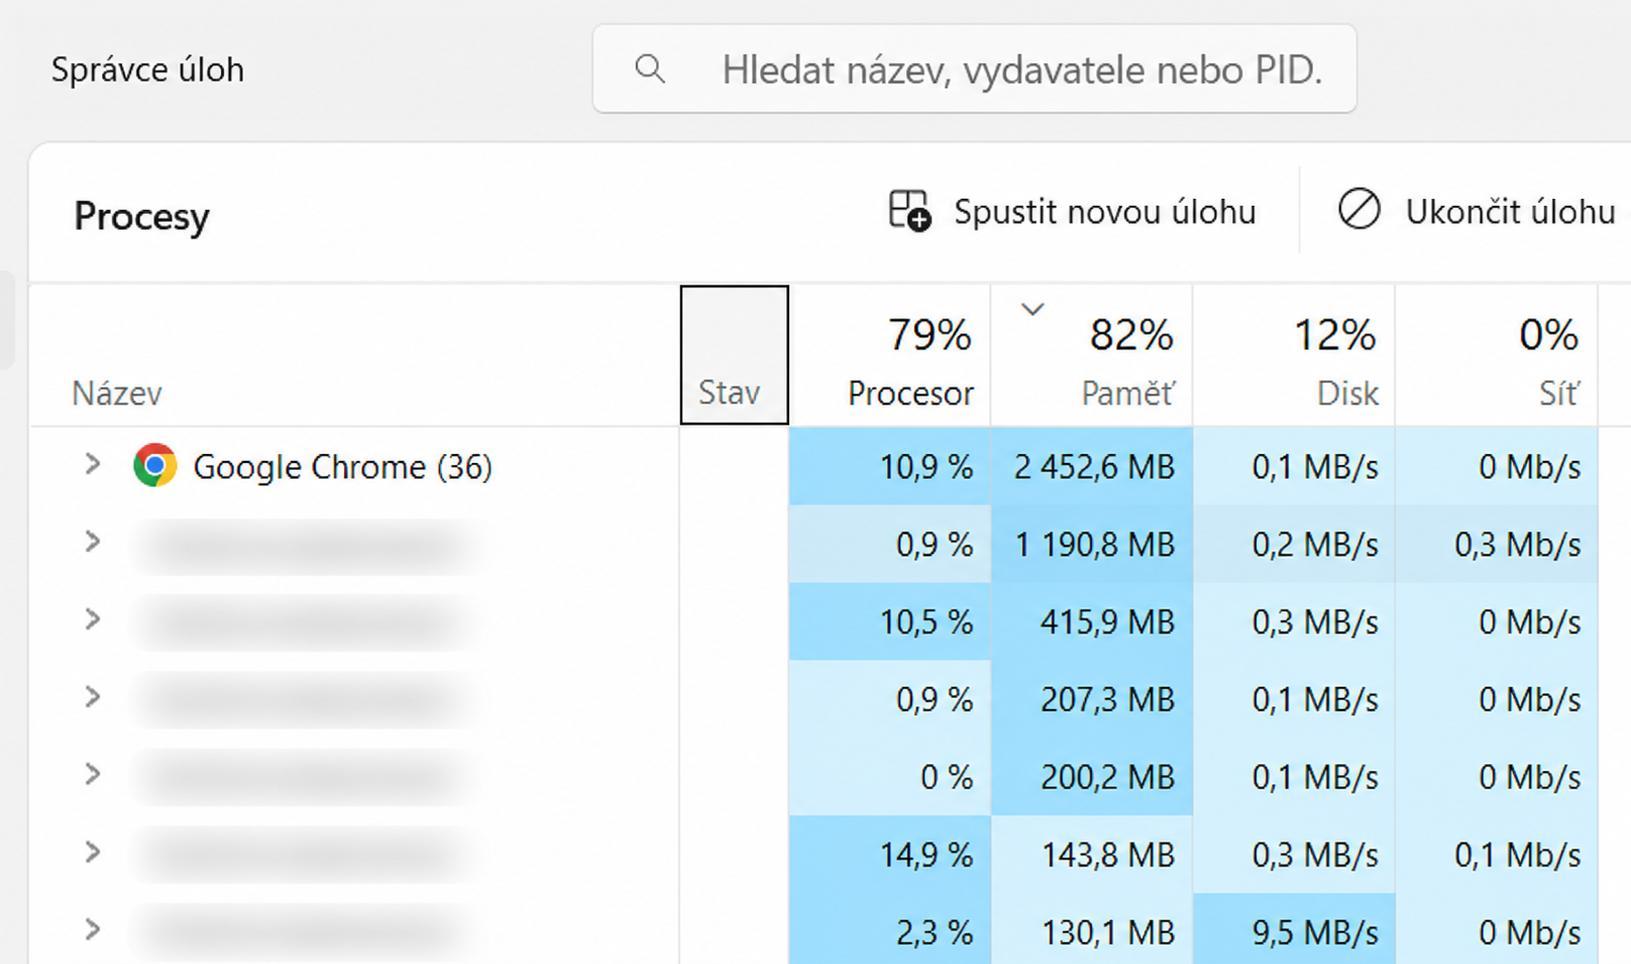Click the 130,1 MB memory cell
Viewport: 1631px width, 964px height.
[x=1092, y=929]
